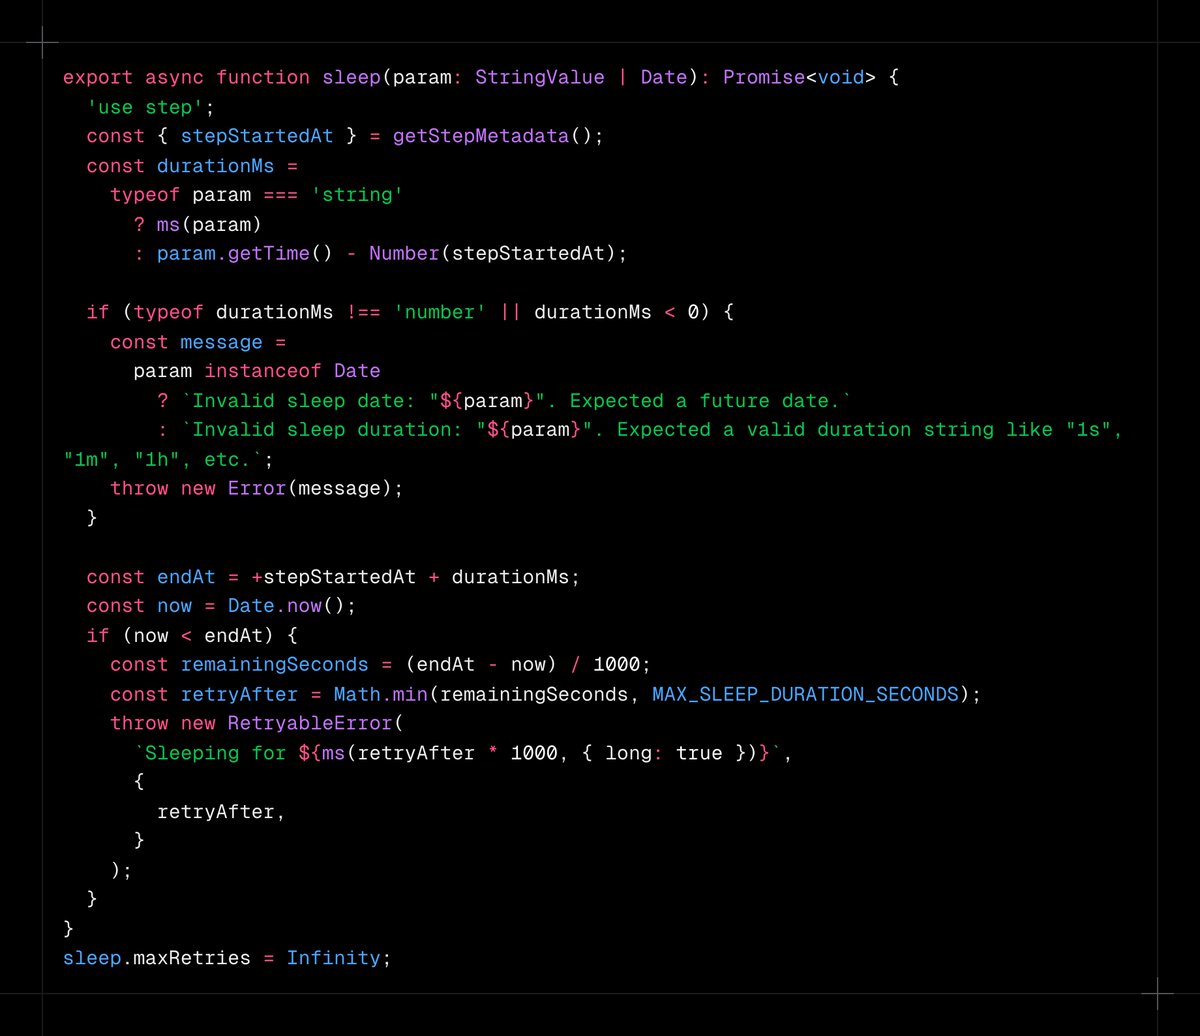The width and height of the screenshot is (1200, 1036).
Task: Click the 'async' keyword
Action: tap(174, 77)
